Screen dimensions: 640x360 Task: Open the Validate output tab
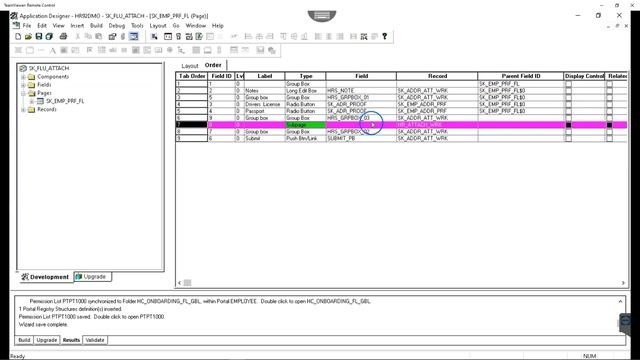(x=95, y=340)
